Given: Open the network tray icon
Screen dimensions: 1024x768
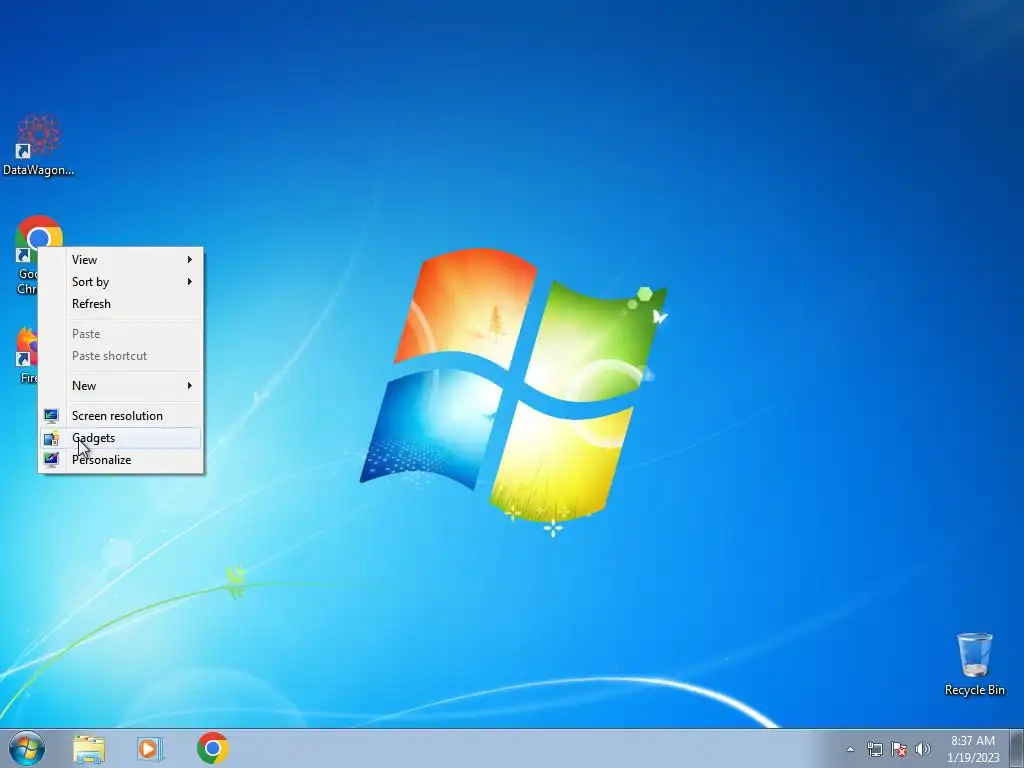Looking at the screenshot, I should click(x=874, y=749).
